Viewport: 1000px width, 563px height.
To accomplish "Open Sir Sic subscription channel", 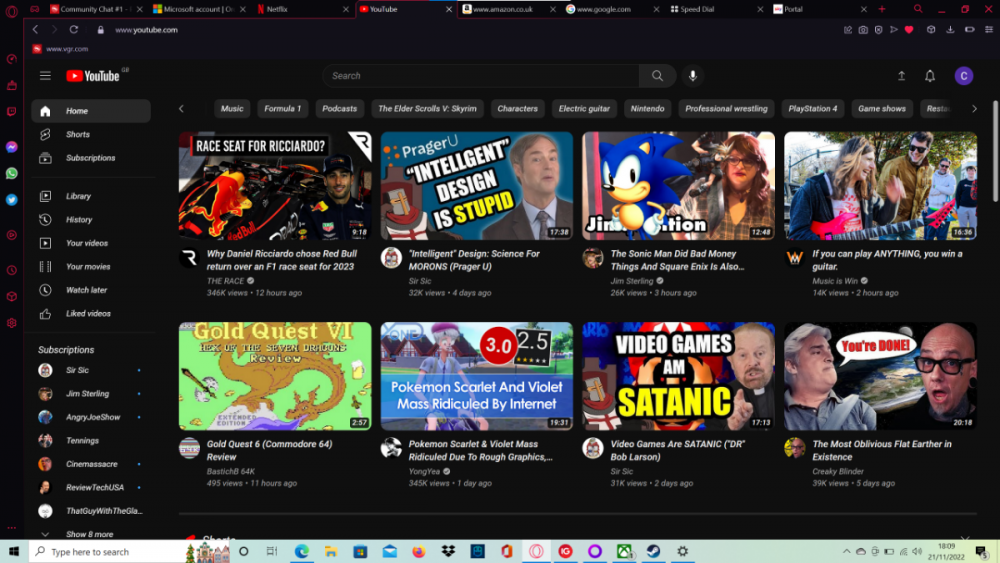I will coord(91,370).
